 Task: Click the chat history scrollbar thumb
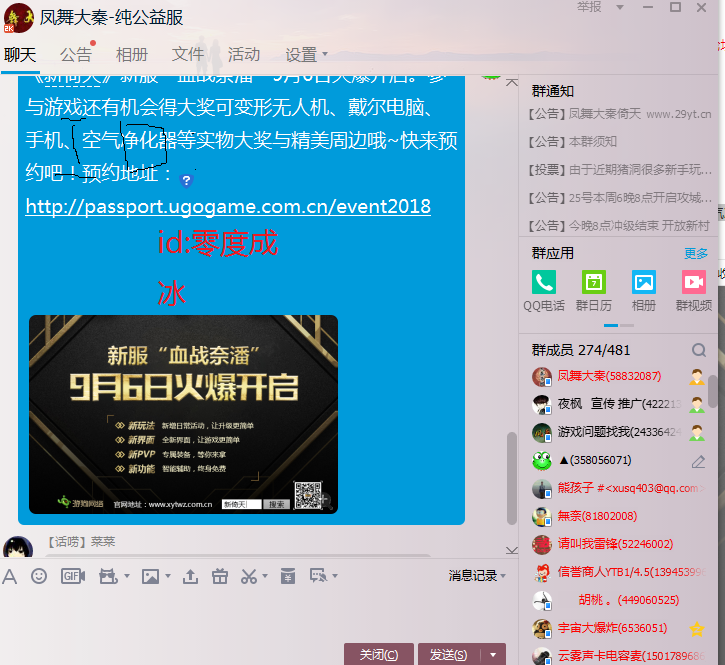point(512,478)
